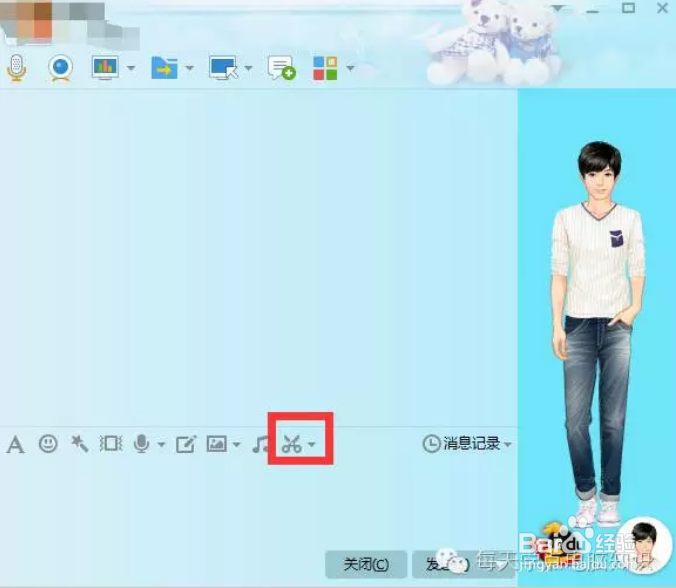
Task: Expand the apps grid dropdown arrow
Action: tap(351, 68)
